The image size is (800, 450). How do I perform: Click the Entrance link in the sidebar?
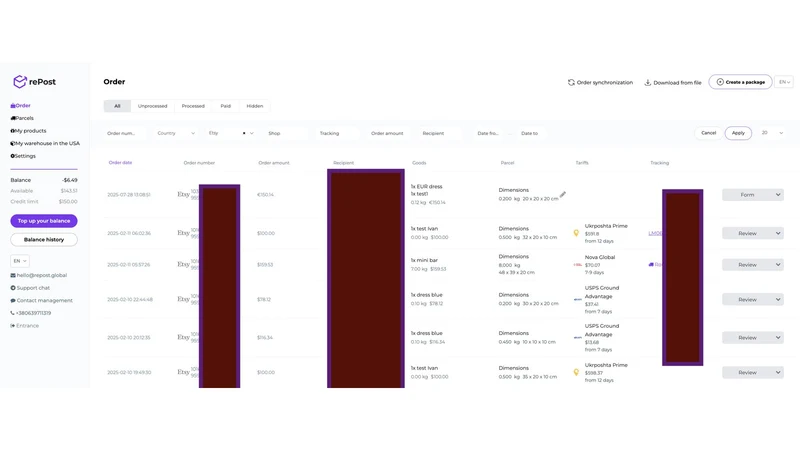pos(24,326)
